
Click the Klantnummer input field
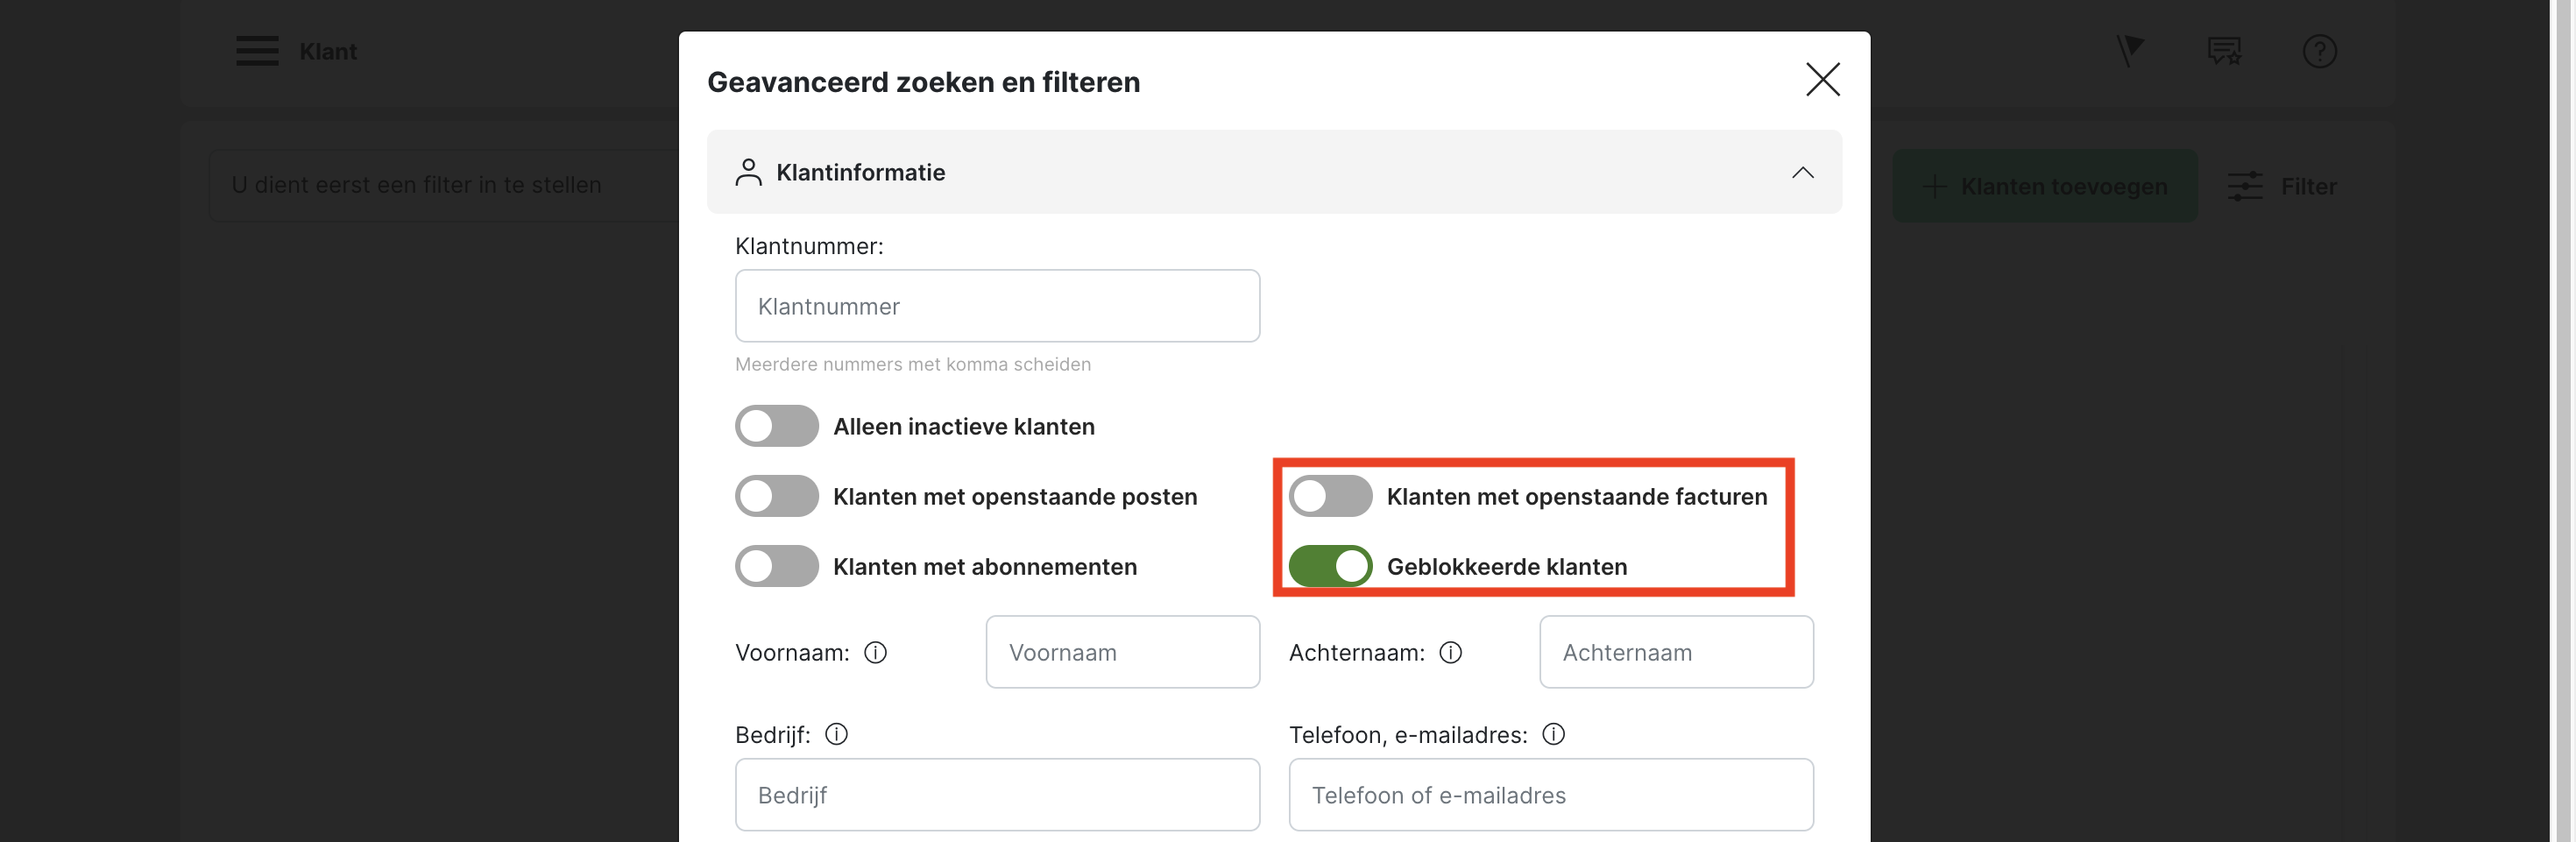click(x=997, y=307)
